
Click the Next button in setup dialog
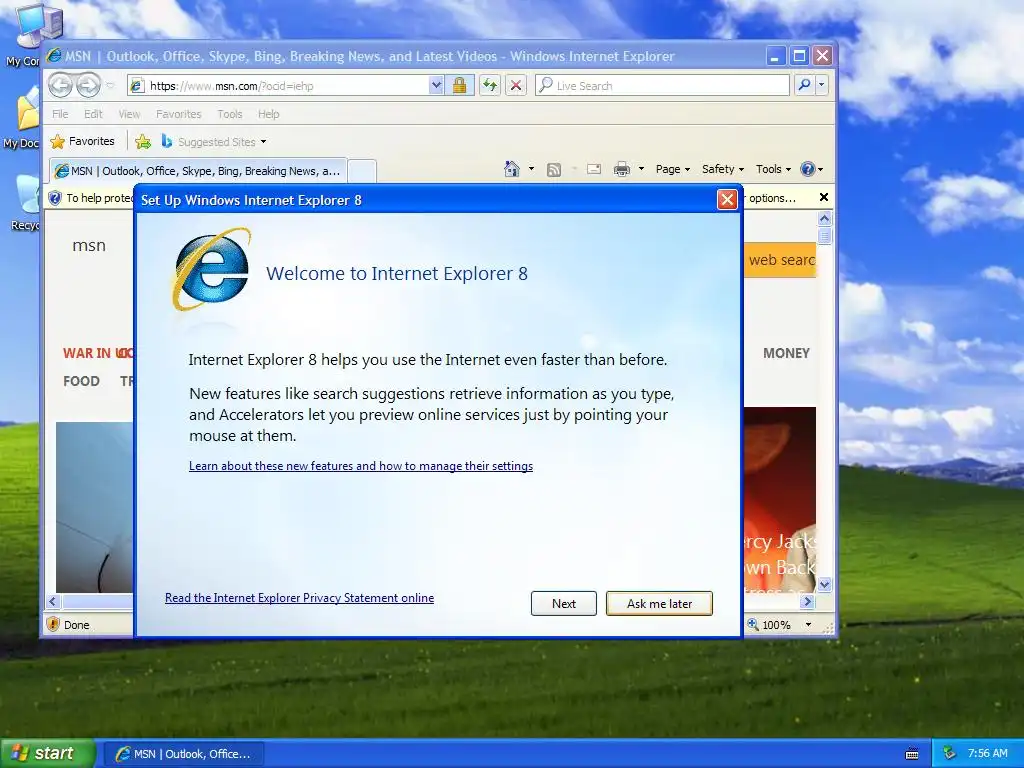tap(564, 603)
